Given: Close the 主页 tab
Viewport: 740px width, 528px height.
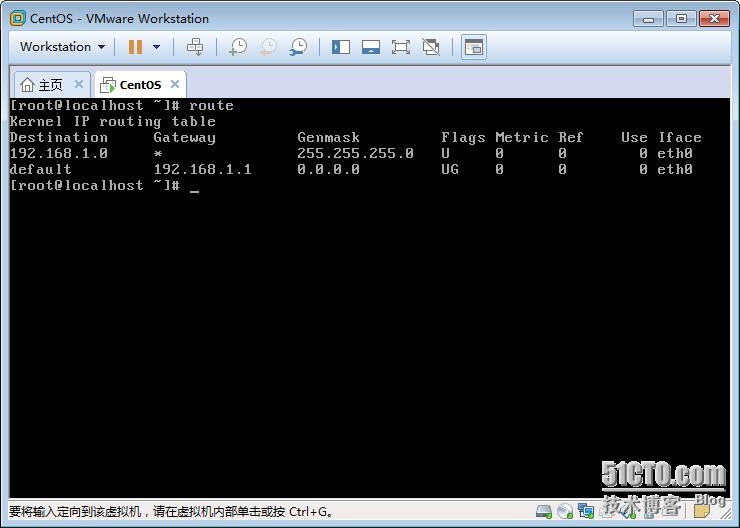Looking at the screenshot, I should click(79, 84).
